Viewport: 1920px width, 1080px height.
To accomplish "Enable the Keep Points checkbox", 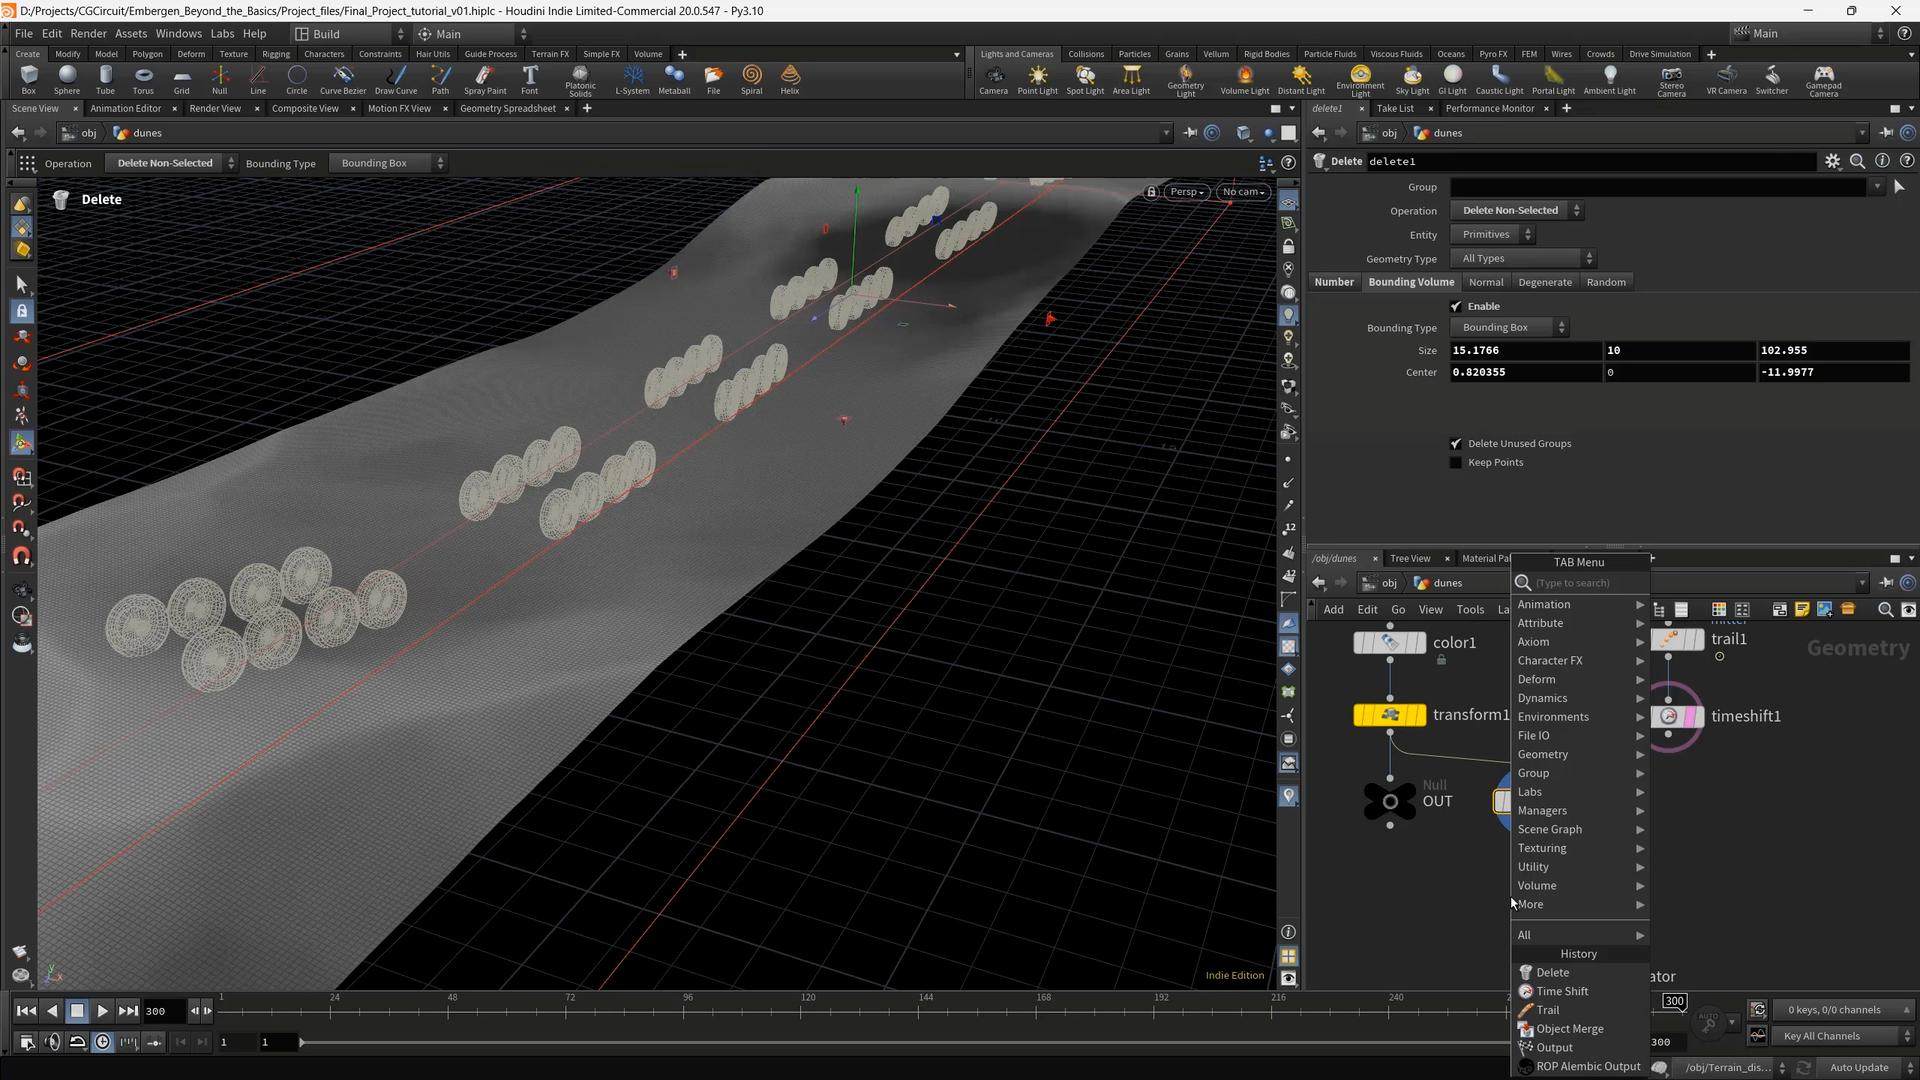I will tap(1456, 462).
